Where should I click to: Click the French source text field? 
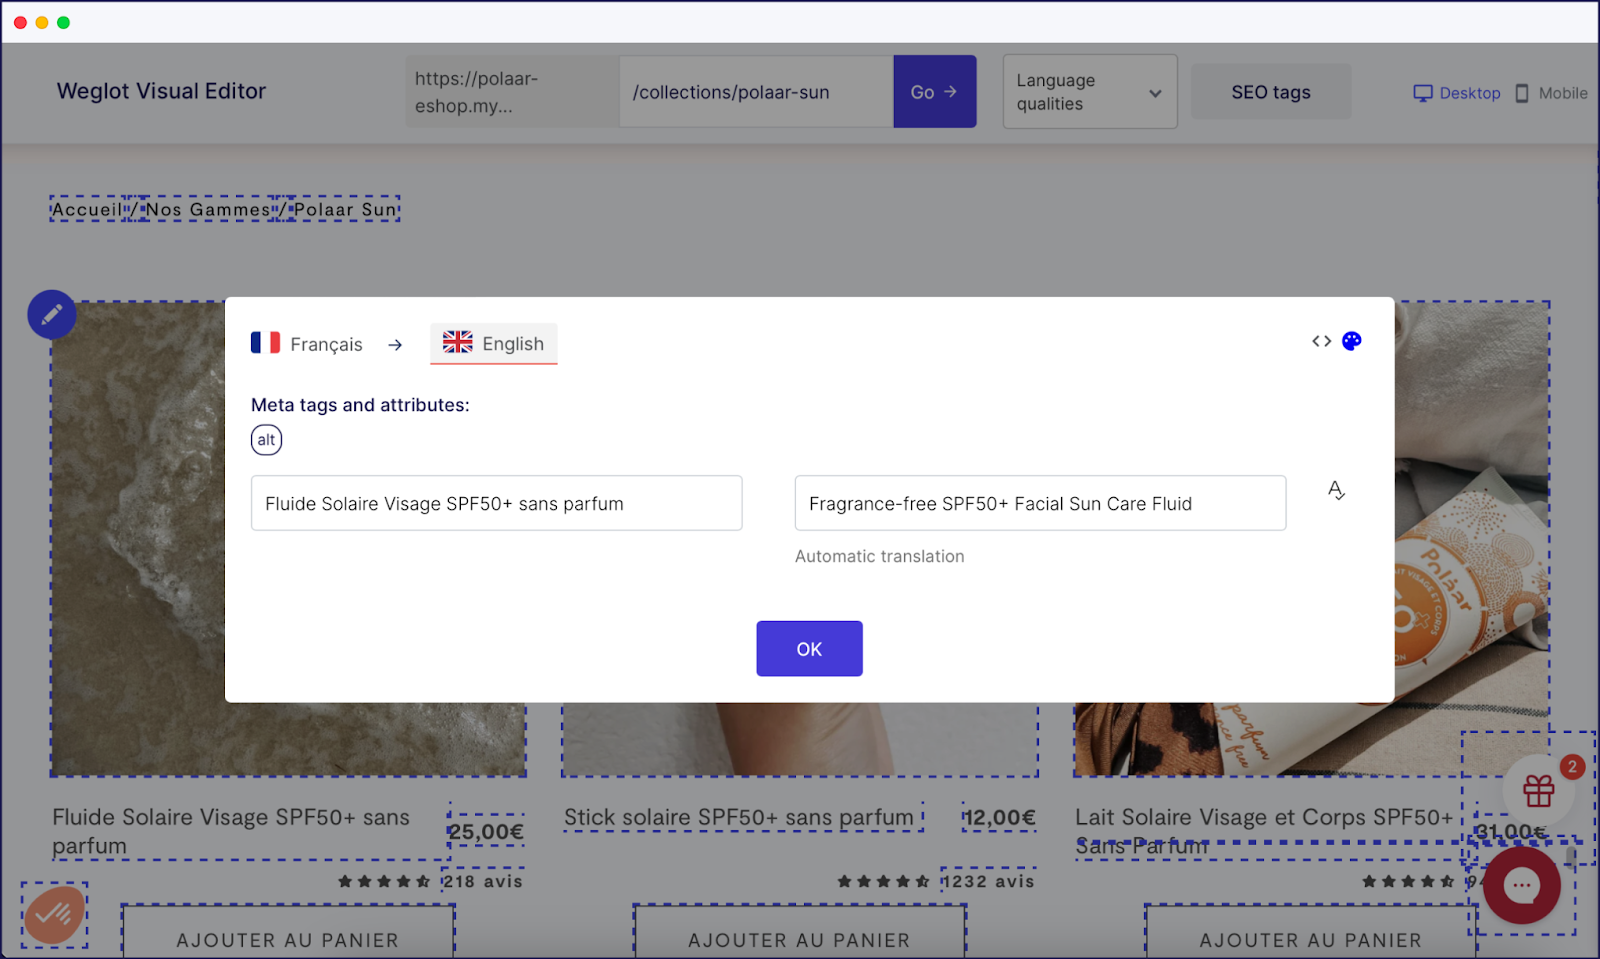pos(496,503)
